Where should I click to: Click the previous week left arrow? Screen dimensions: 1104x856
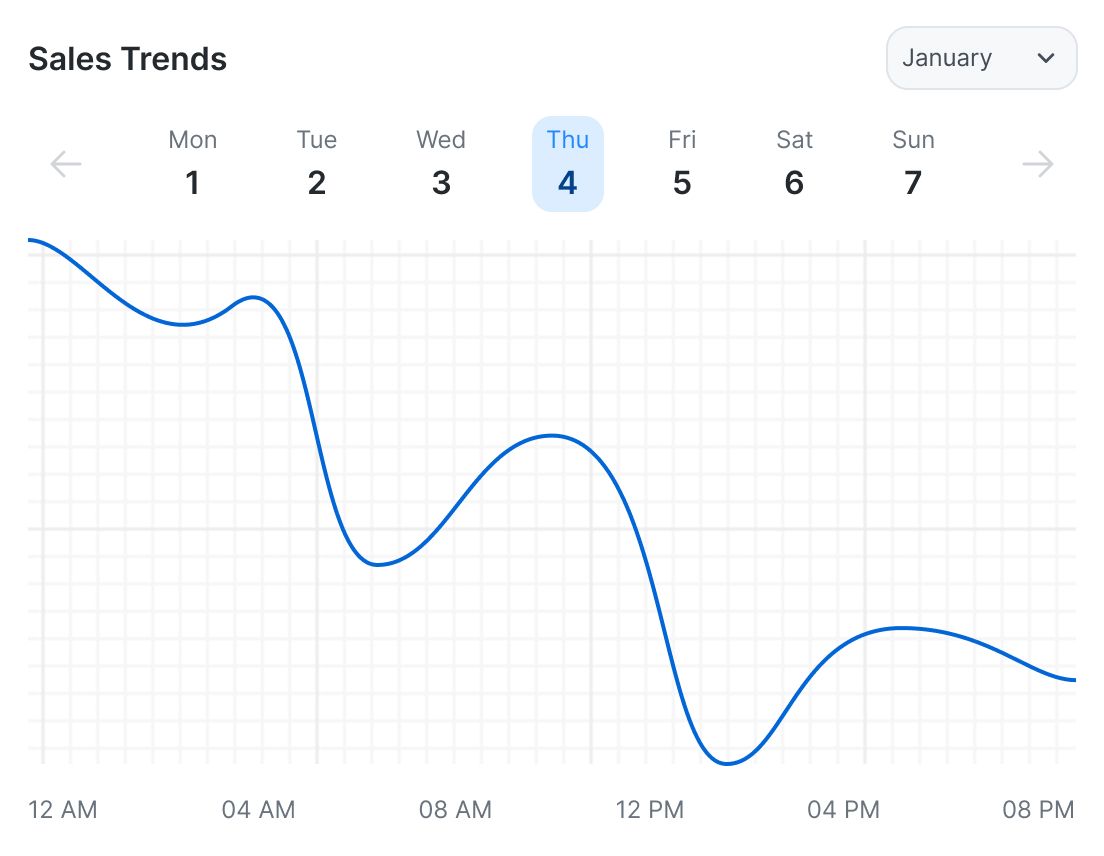(66, 164)
